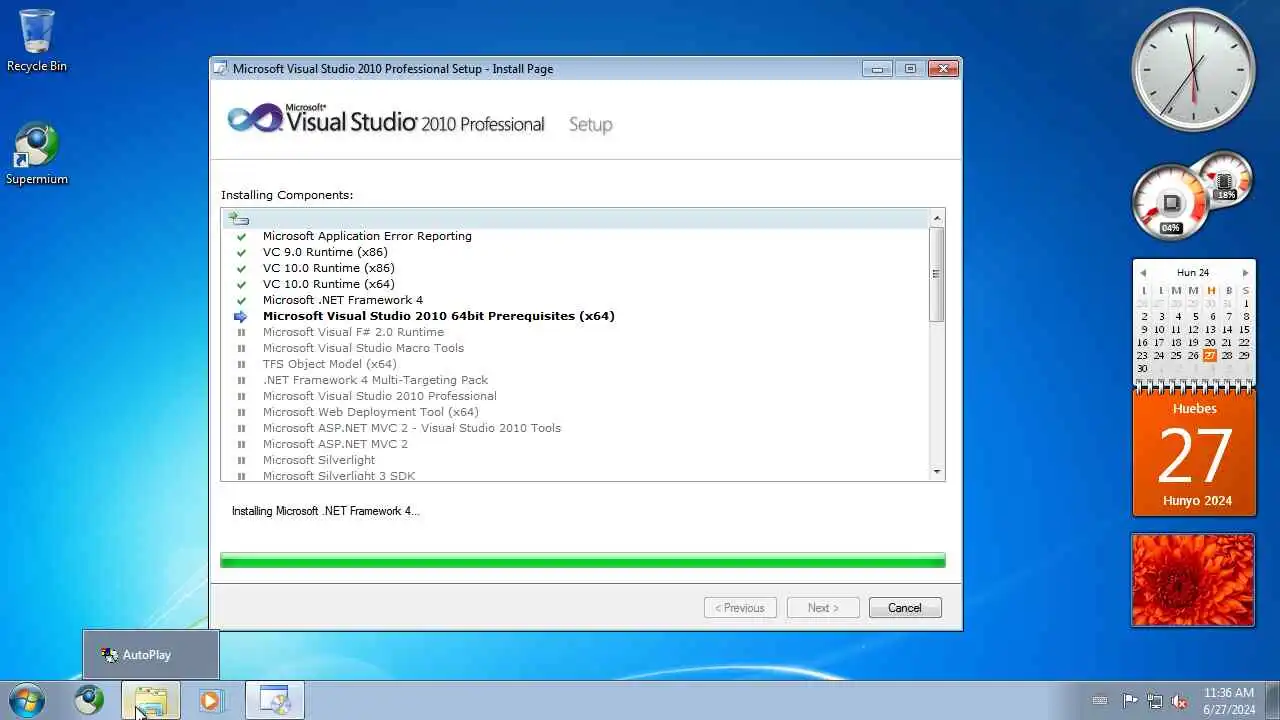Select calendar date 27 in month grid
The image size is (1280, 720).
1210,356
